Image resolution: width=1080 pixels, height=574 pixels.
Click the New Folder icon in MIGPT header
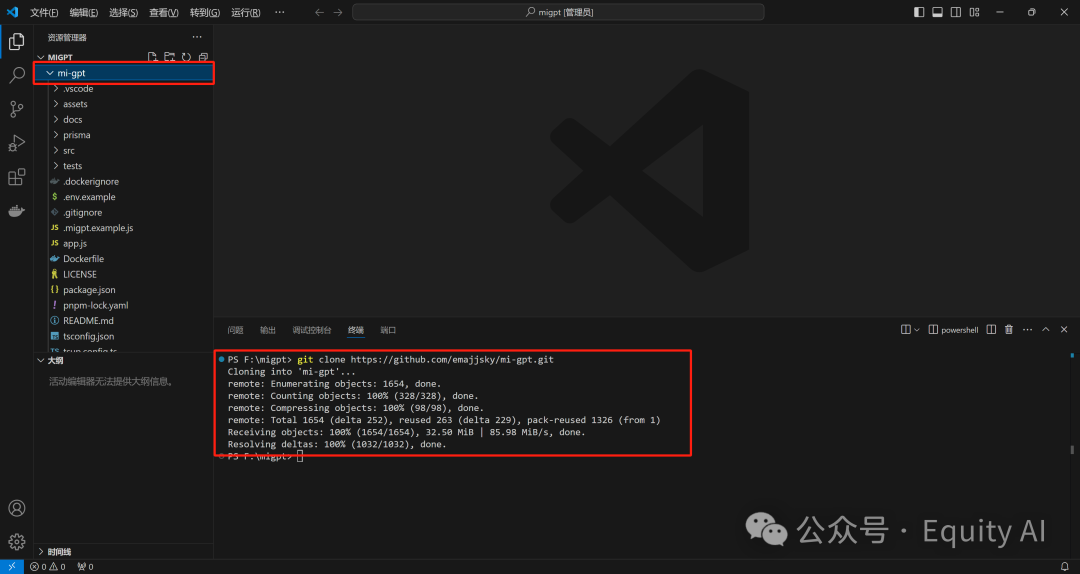click(169, 57)
